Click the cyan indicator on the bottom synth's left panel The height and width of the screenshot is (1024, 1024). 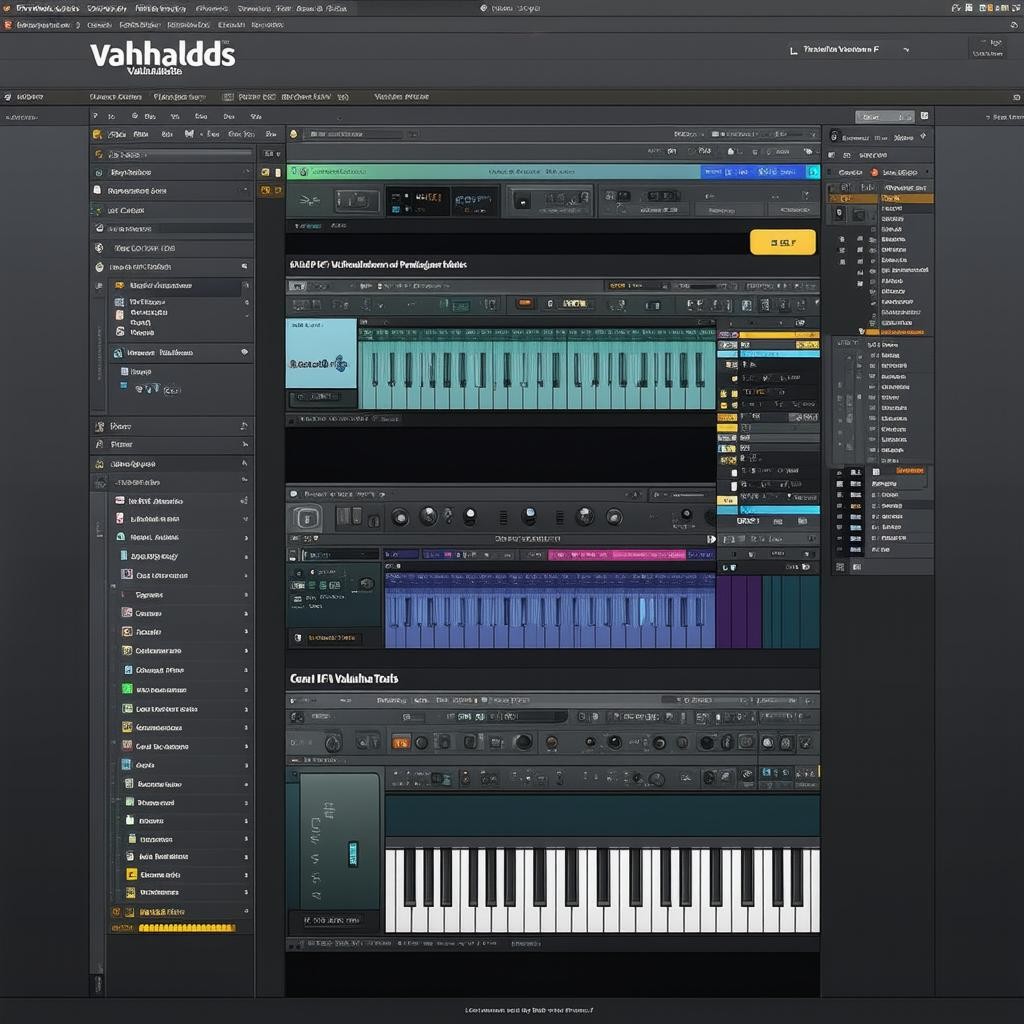(x=352, y=852)
